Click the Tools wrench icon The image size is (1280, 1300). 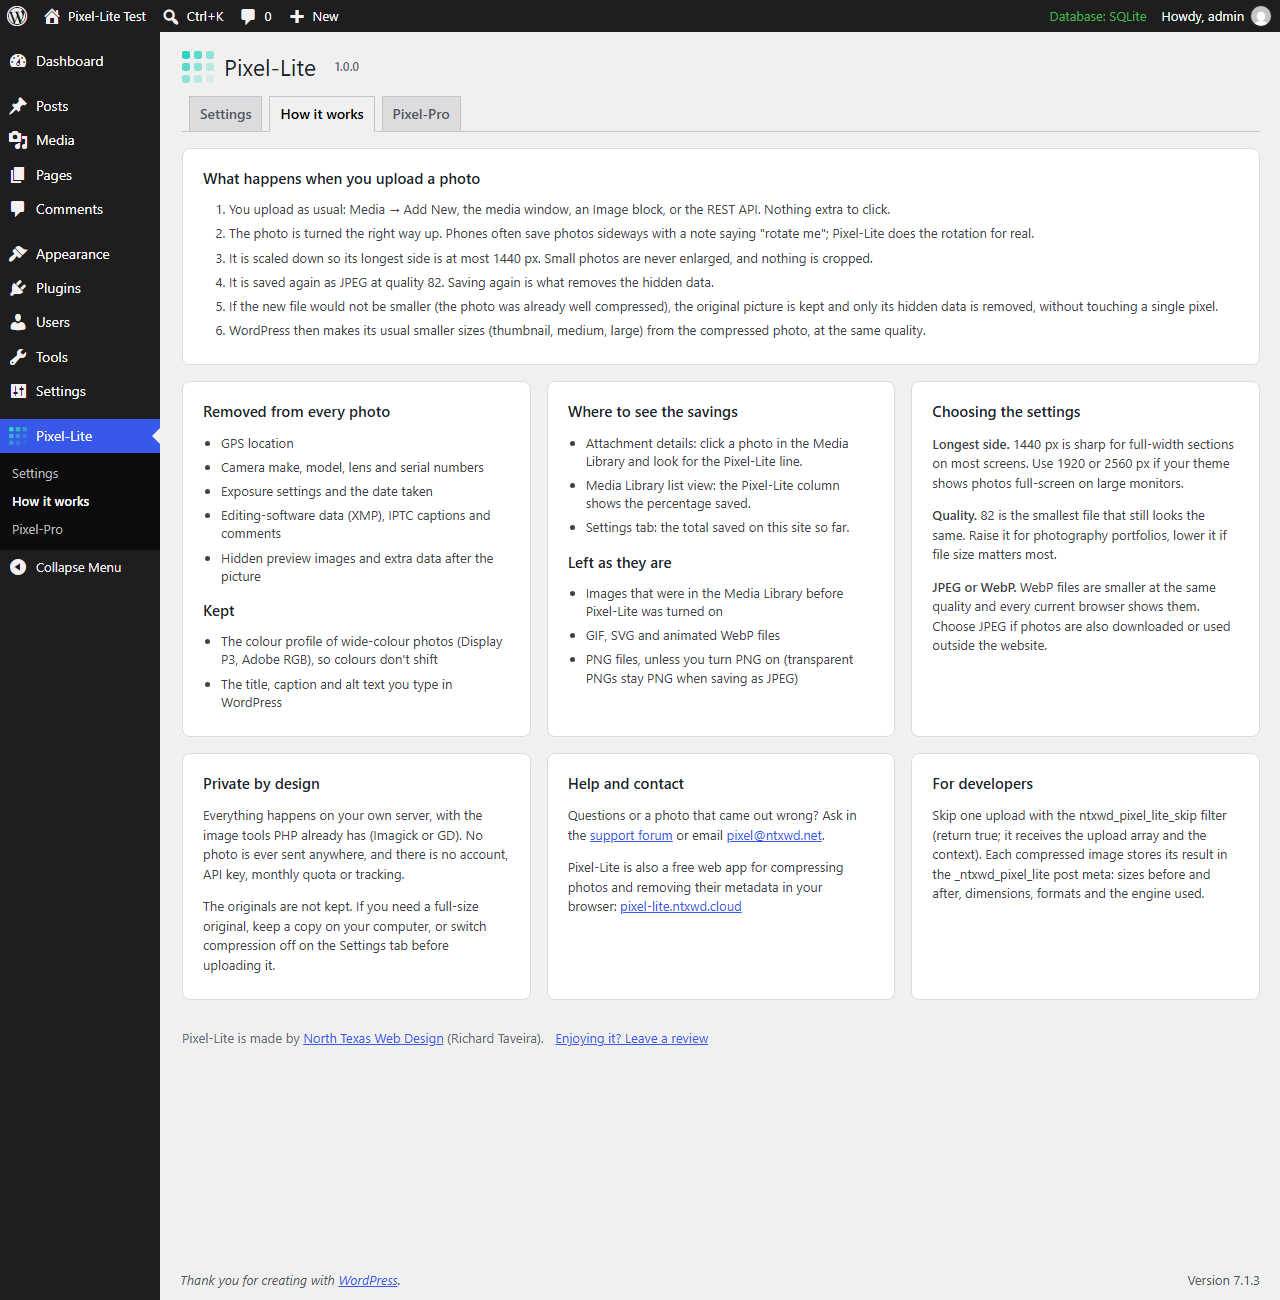pos(18,357)
